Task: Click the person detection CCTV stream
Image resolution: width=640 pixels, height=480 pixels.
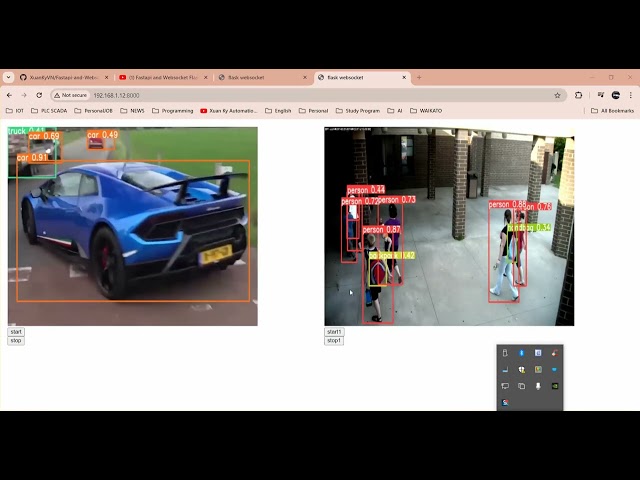Action: (449, 227)
